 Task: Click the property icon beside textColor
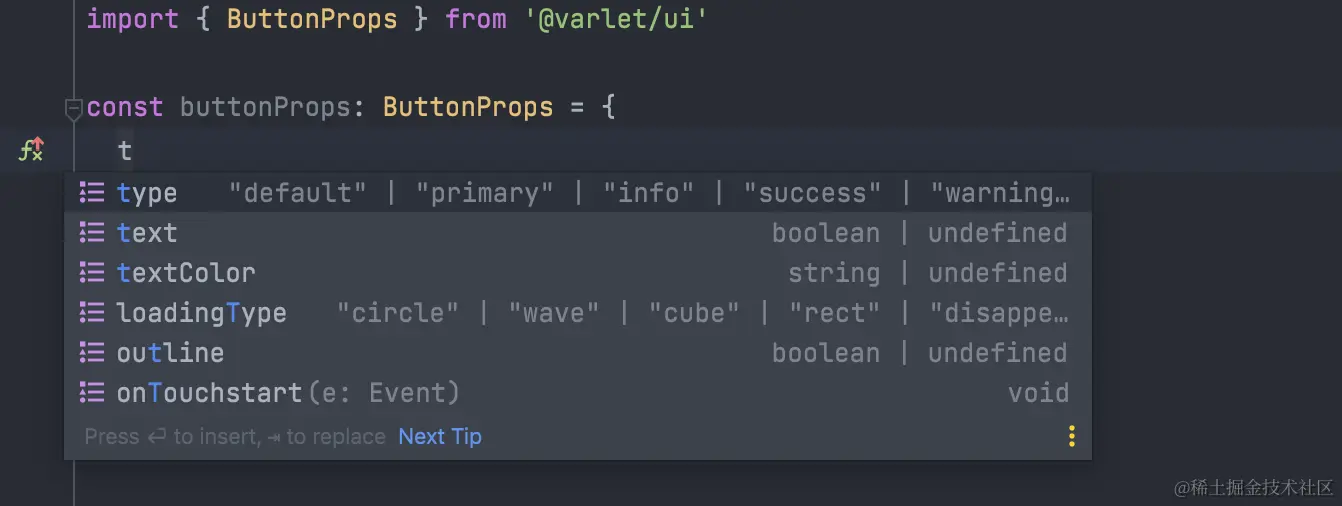[x=92, y=272]
